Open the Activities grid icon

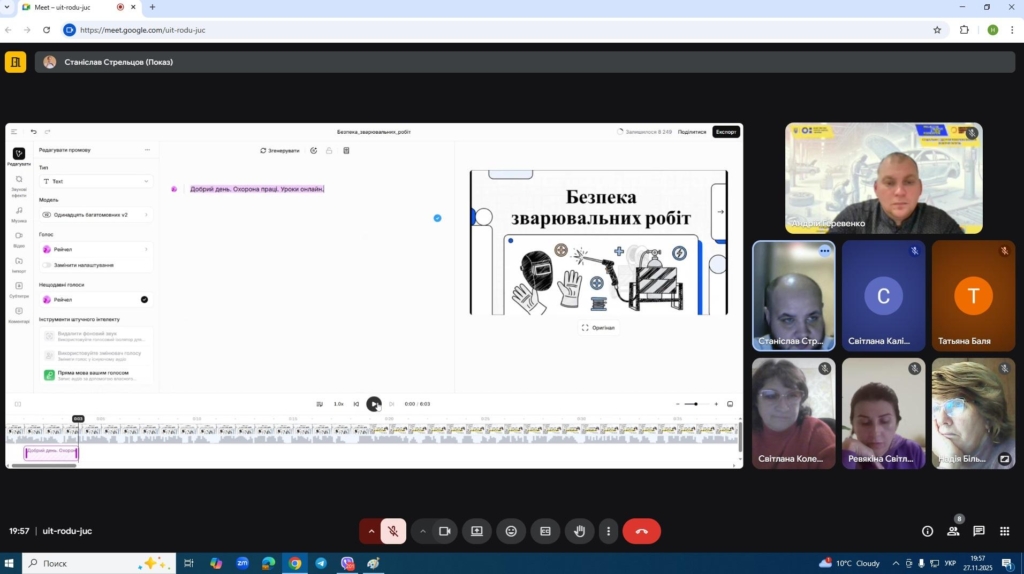pos(1004,531)
